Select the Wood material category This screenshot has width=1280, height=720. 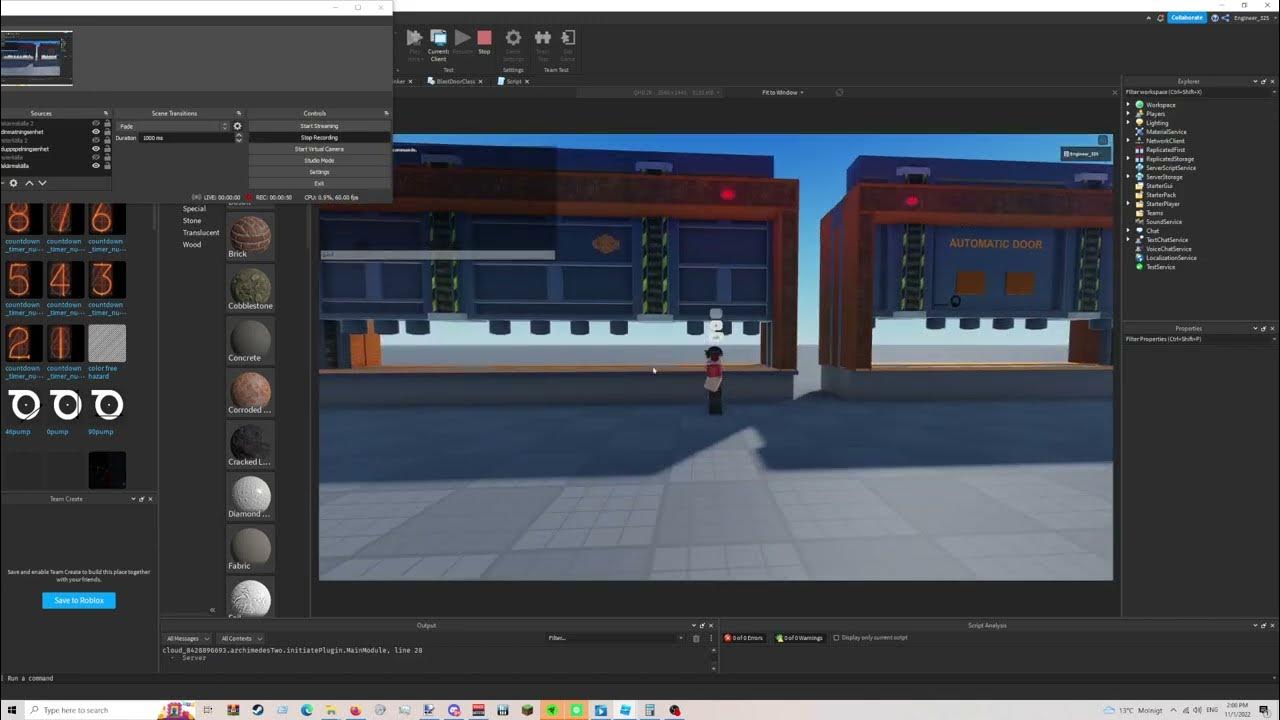(192, 245)
